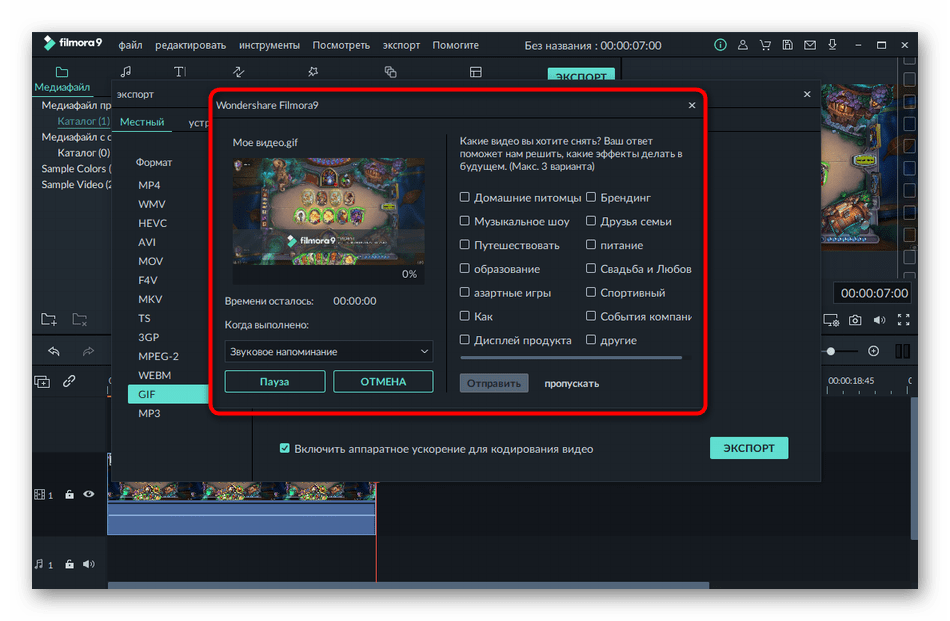Click the пропускать skip link
Screen dimensions: 950x621
pyautogui.click(x=571, y=383)
